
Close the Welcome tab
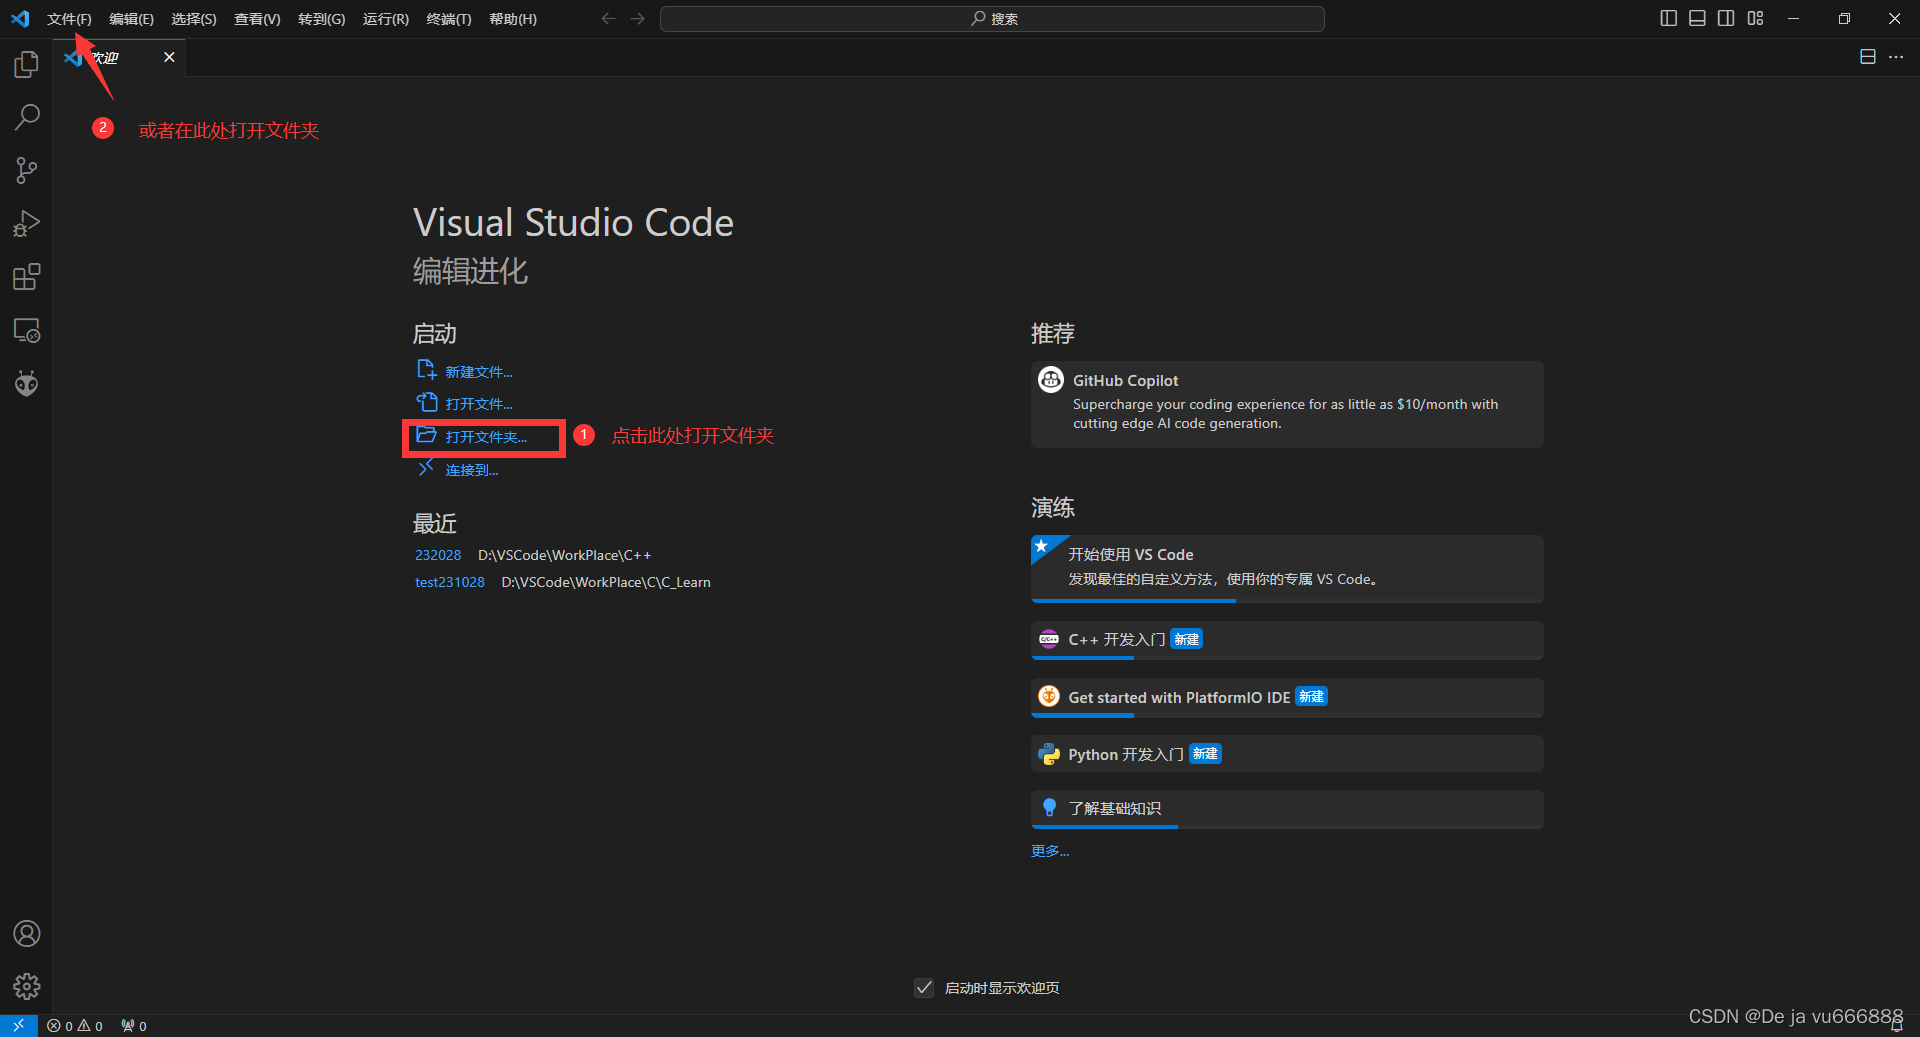[169, 57]
